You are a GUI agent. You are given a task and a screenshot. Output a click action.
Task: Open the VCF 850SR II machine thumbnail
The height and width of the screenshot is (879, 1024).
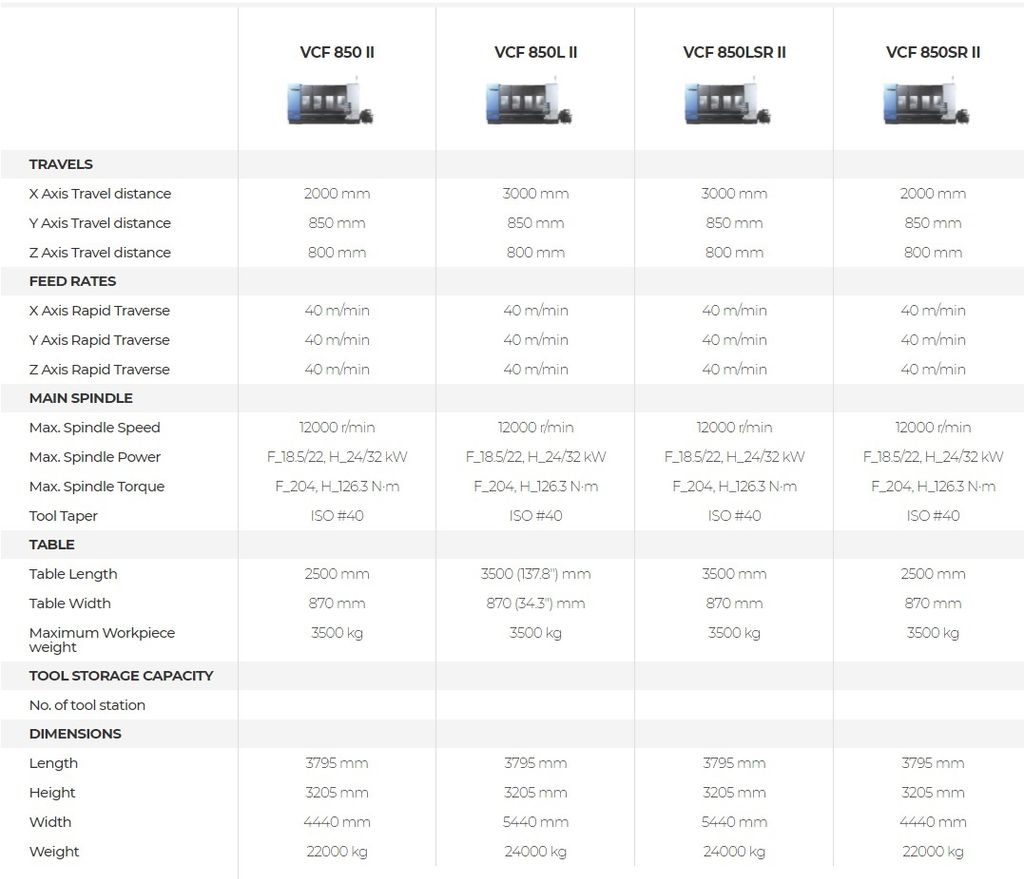[927, 101]
